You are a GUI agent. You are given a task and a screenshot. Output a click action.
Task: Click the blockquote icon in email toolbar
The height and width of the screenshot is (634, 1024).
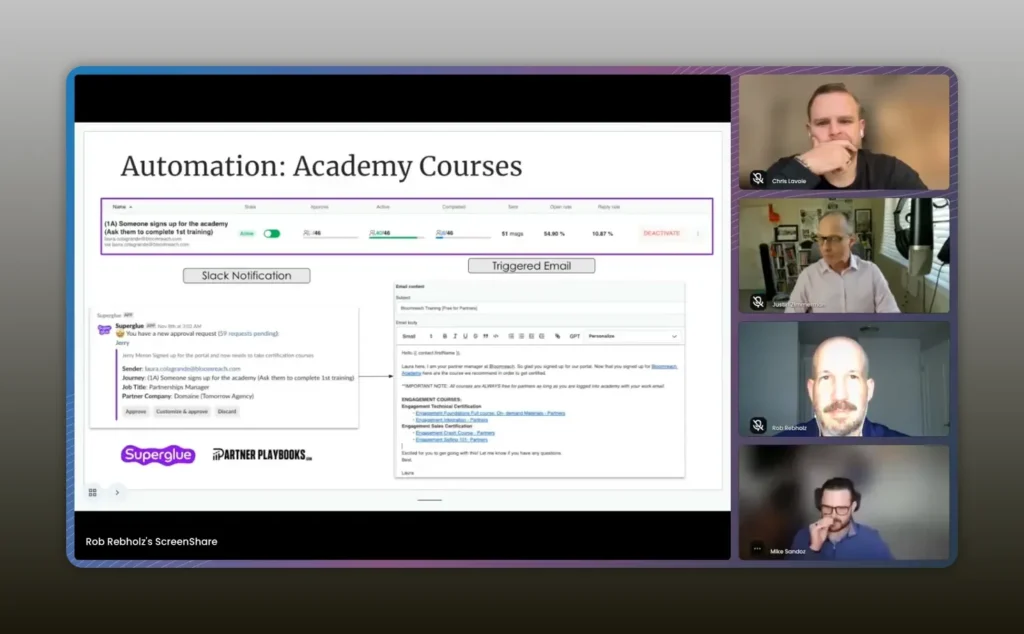(485, 336)
